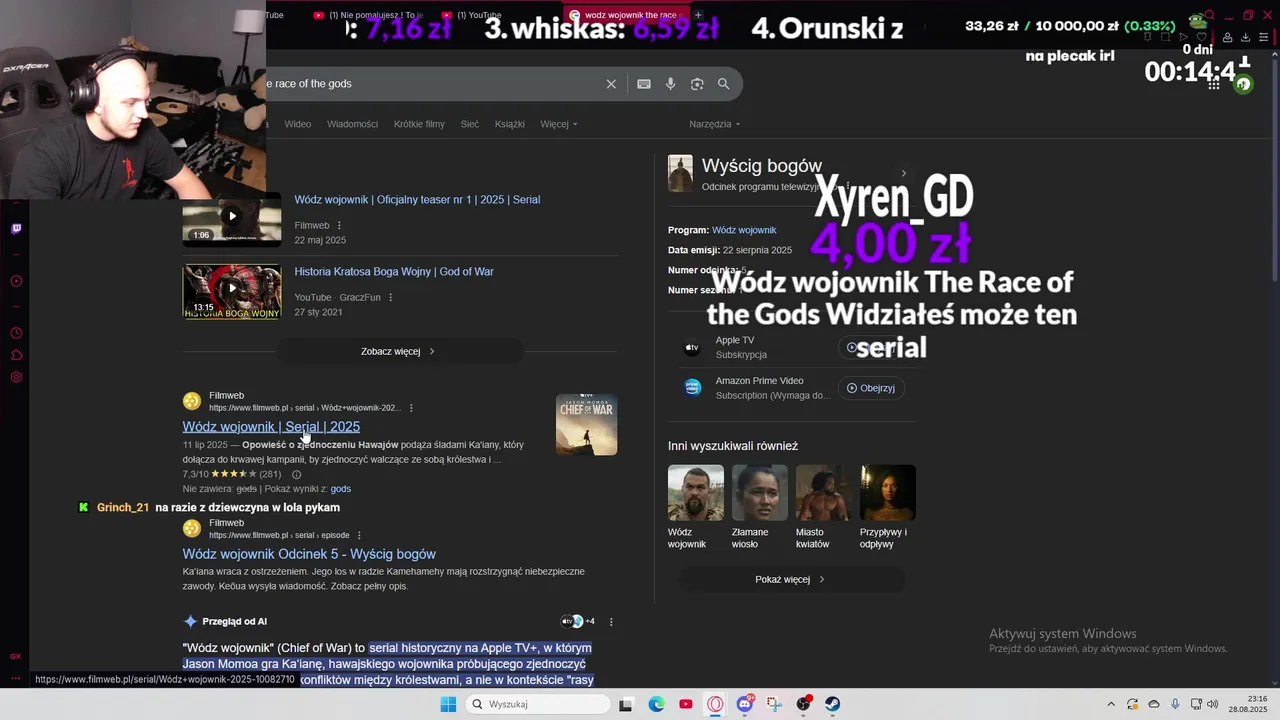
Task: Show results with 'gods' link
Action: click(x=340, y=489)
